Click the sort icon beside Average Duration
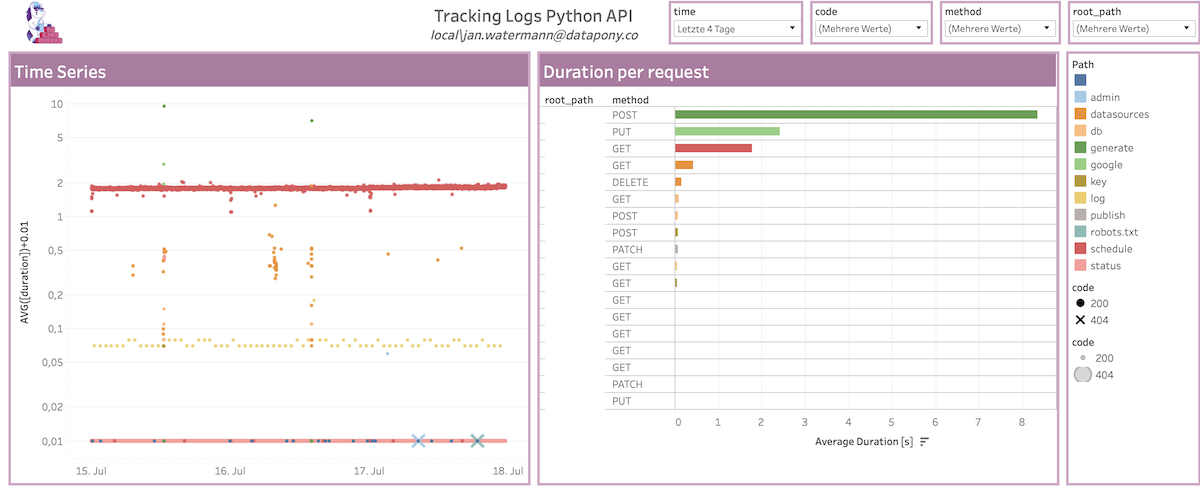 tap(924, 442)
